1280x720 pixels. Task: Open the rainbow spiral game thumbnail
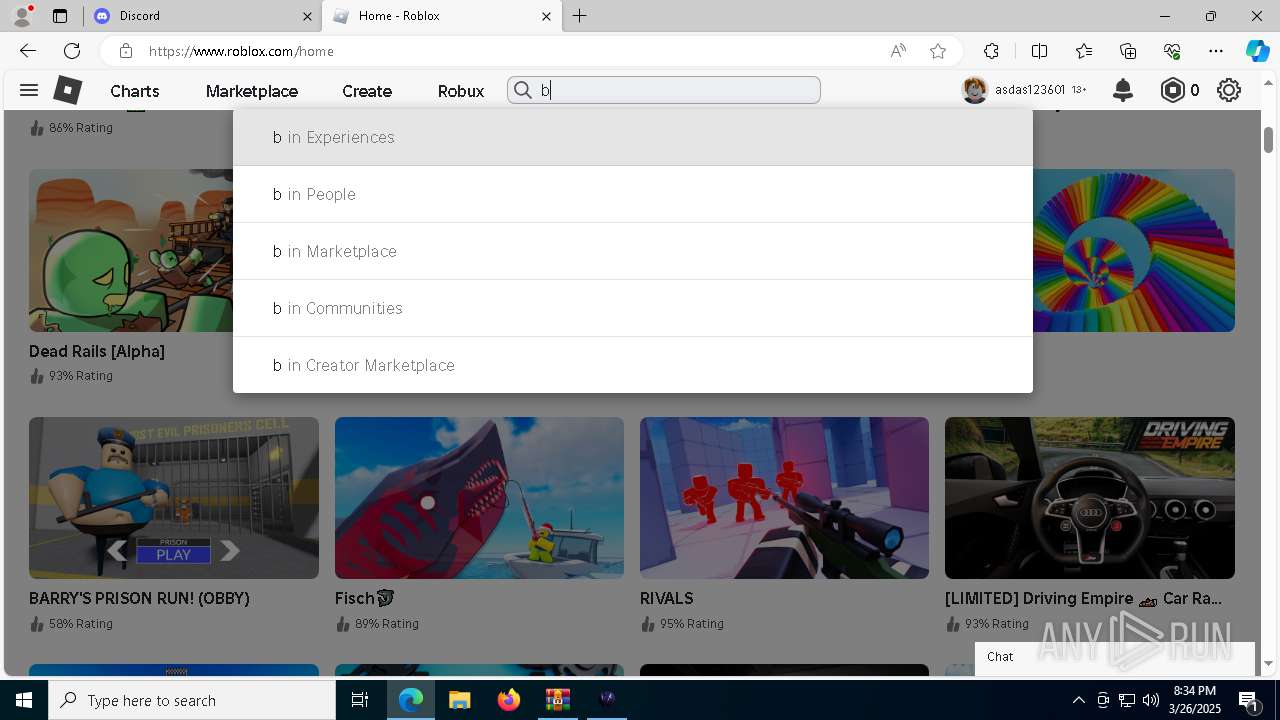[x=1134, y=250]
